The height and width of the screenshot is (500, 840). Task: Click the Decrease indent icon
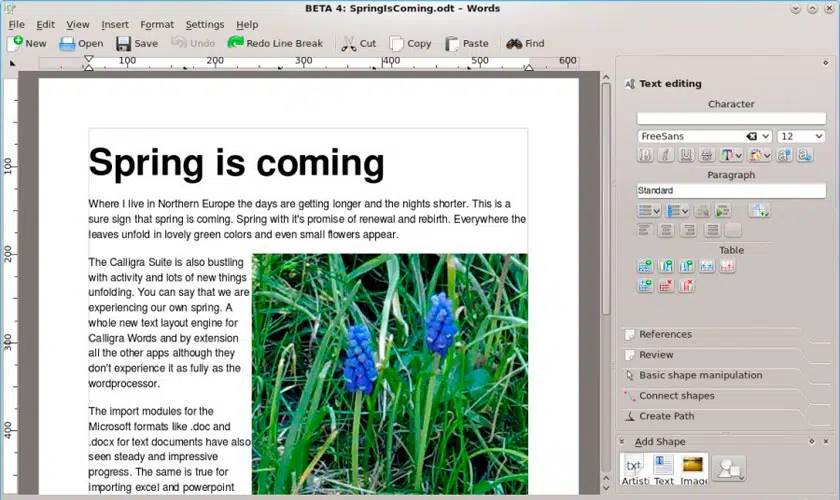click(702, 211)
